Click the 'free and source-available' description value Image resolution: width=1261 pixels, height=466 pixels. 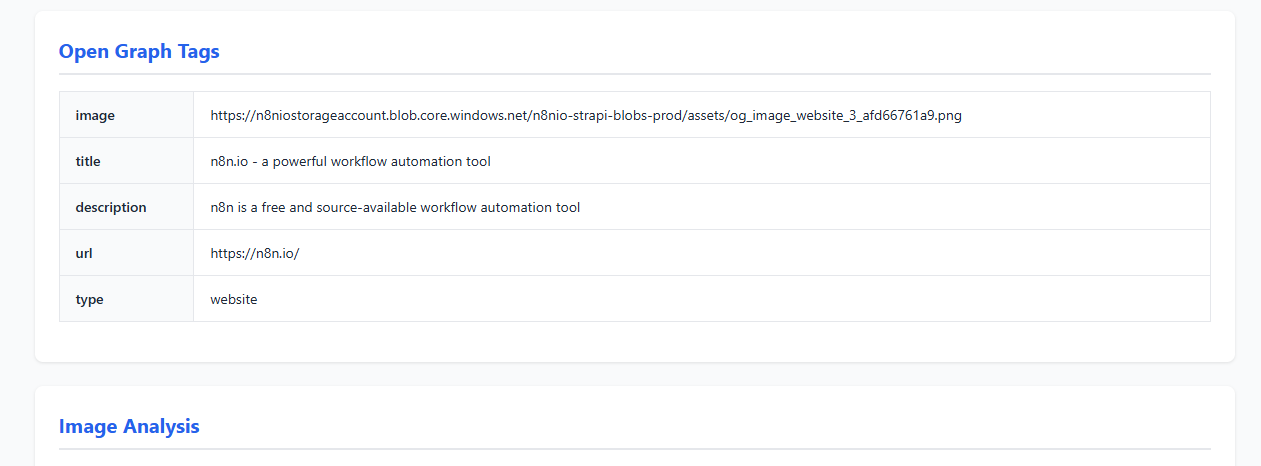point(395,207)
